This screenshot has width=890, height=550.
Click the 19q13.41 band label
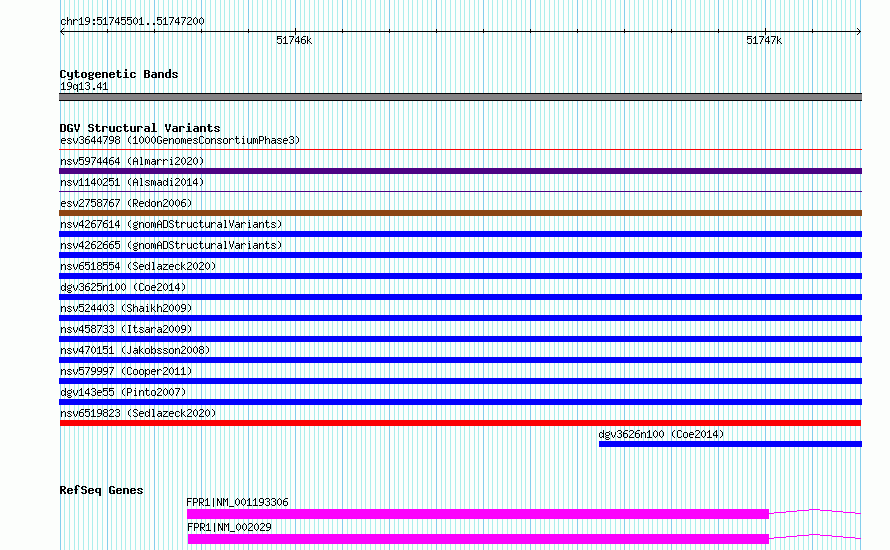[x=84, y=86]
